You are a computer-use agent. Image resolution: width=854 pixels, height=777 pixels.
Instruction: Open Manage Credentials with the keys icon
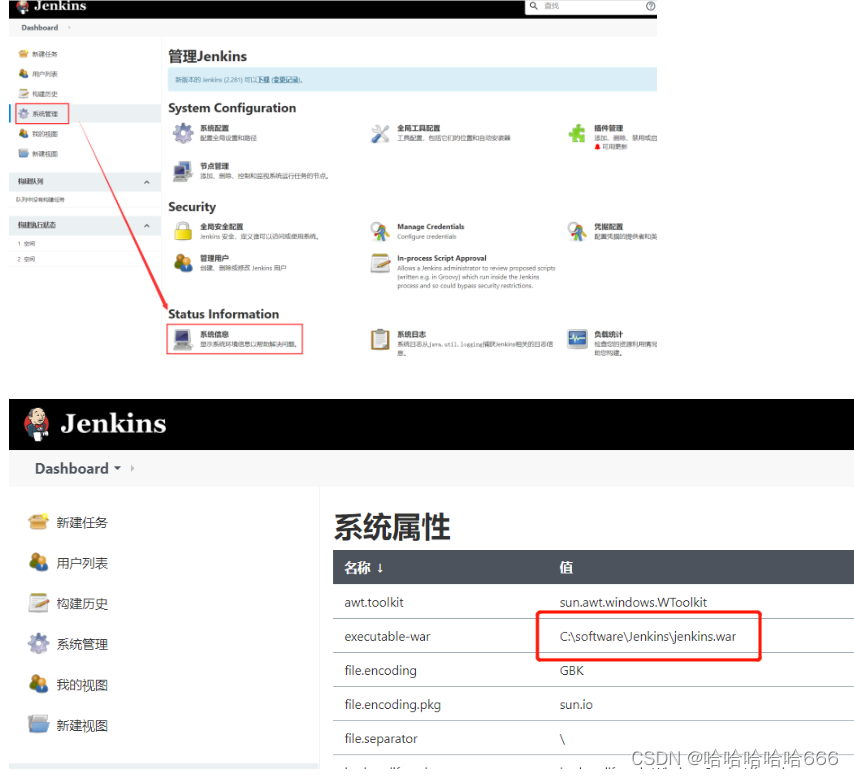(381, 229)
